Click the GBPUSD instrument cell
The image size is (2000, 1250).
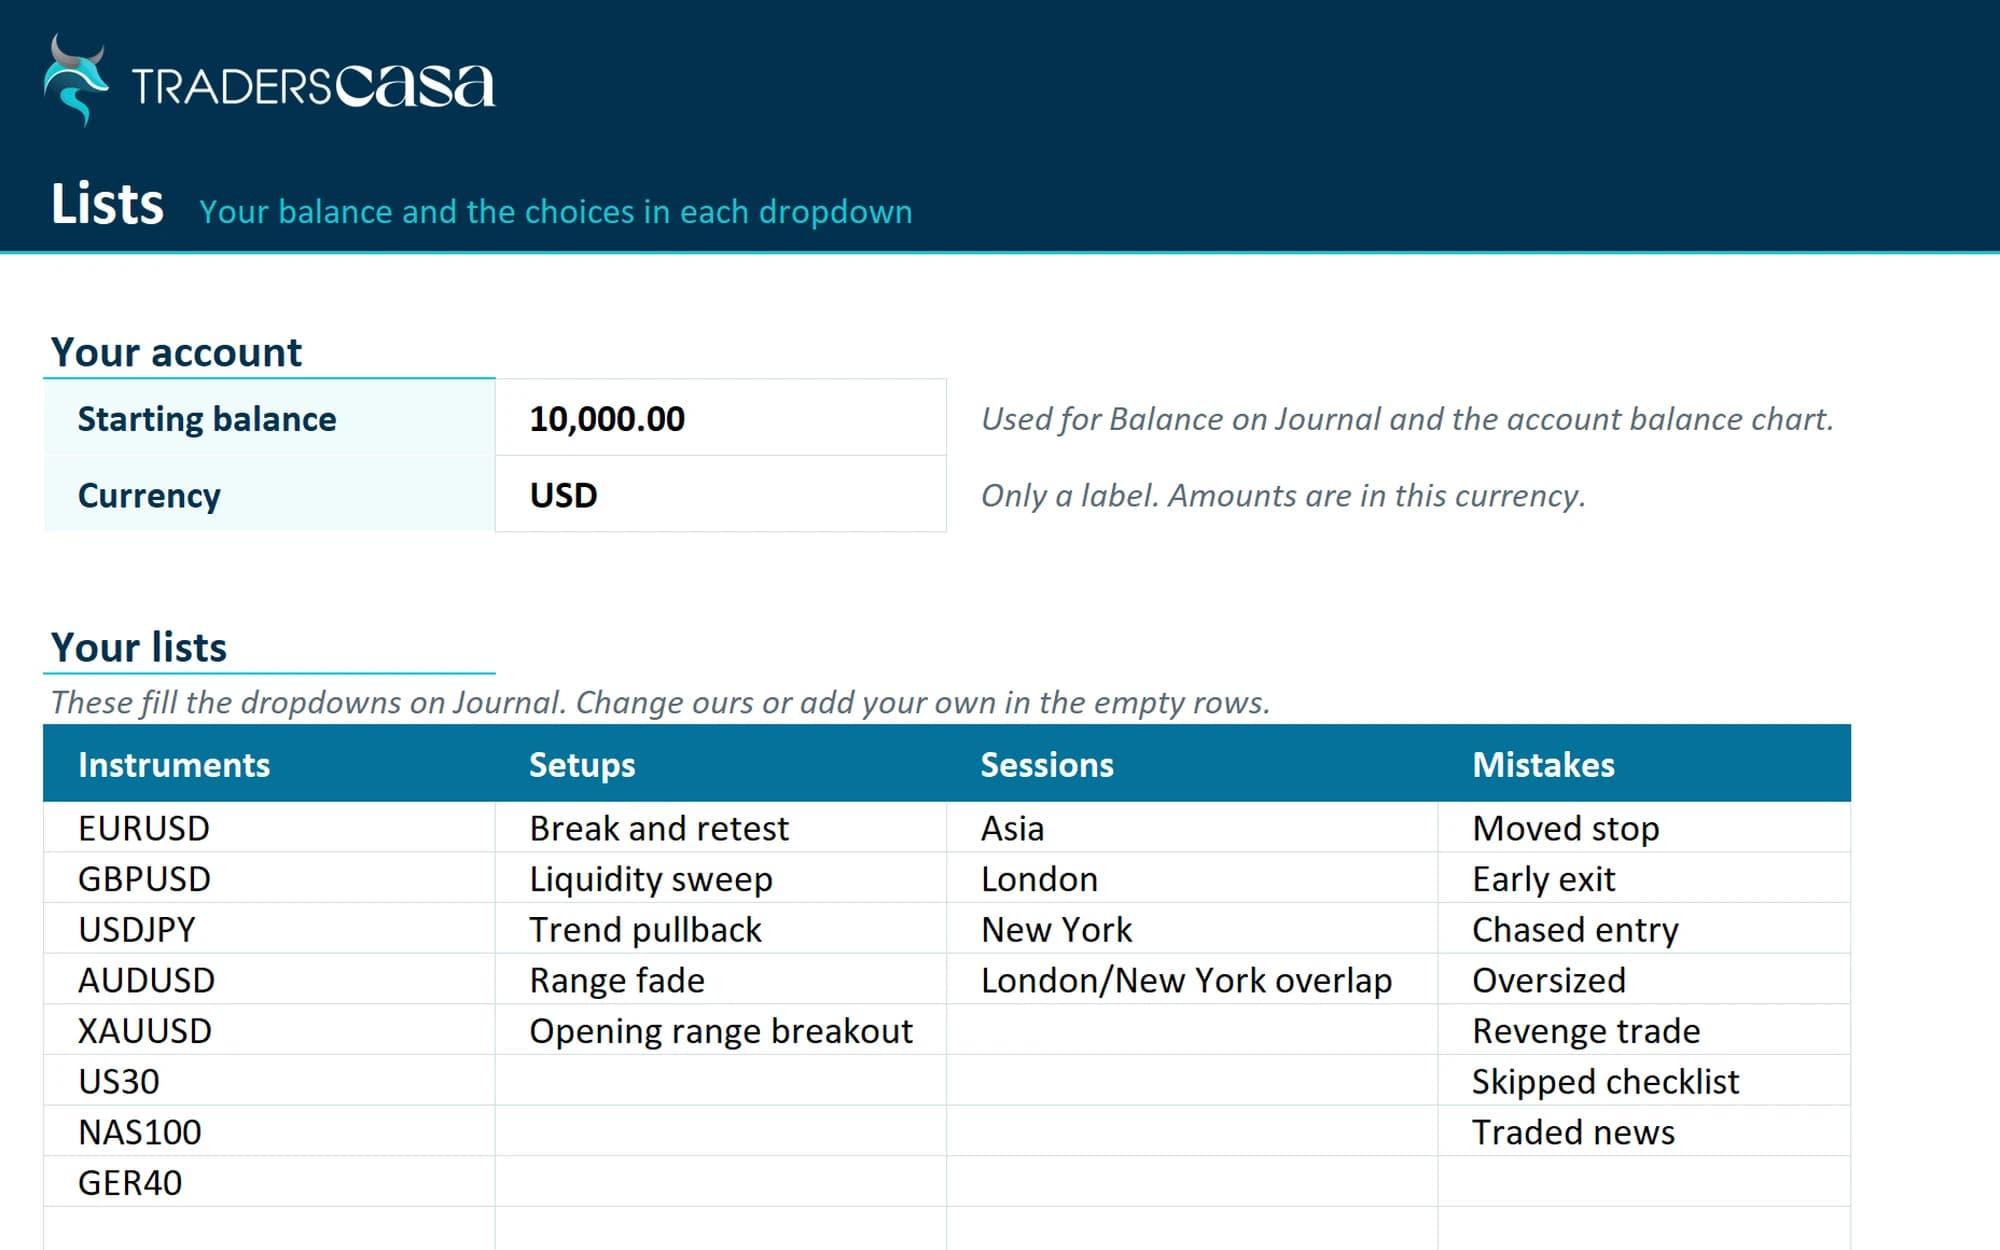pyautogui.click(x=269, y=878)
